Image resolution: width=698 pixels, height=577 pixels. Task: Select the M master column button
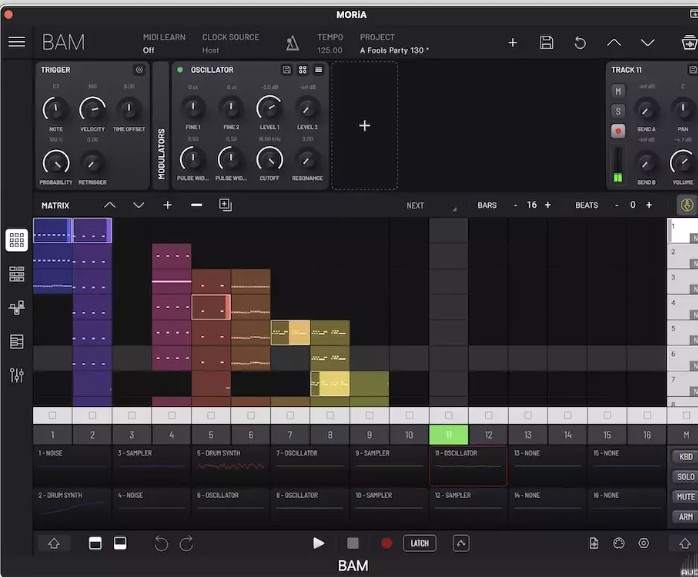click(x=686, y=435)
